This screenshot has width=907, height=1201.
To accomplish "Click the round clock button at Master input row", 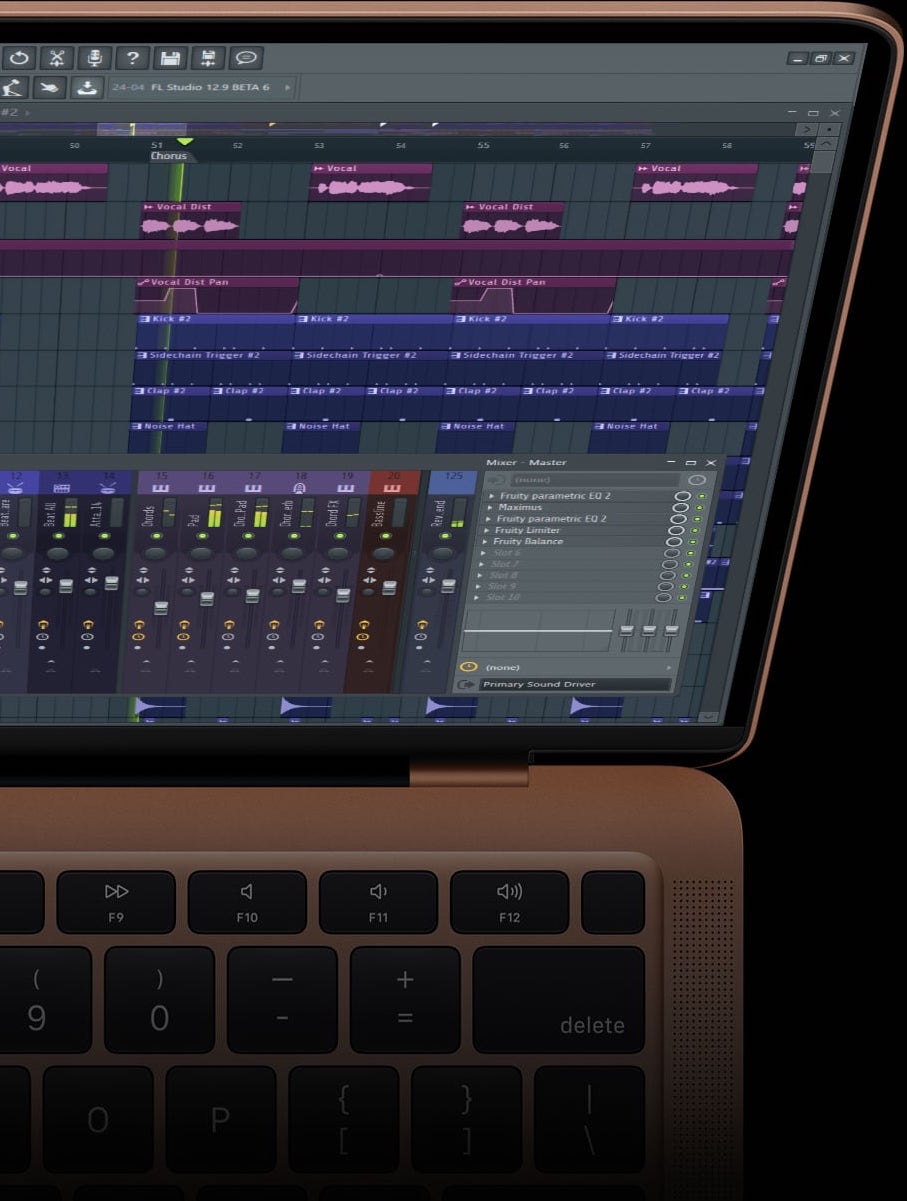I will click(x=697, y=480).
